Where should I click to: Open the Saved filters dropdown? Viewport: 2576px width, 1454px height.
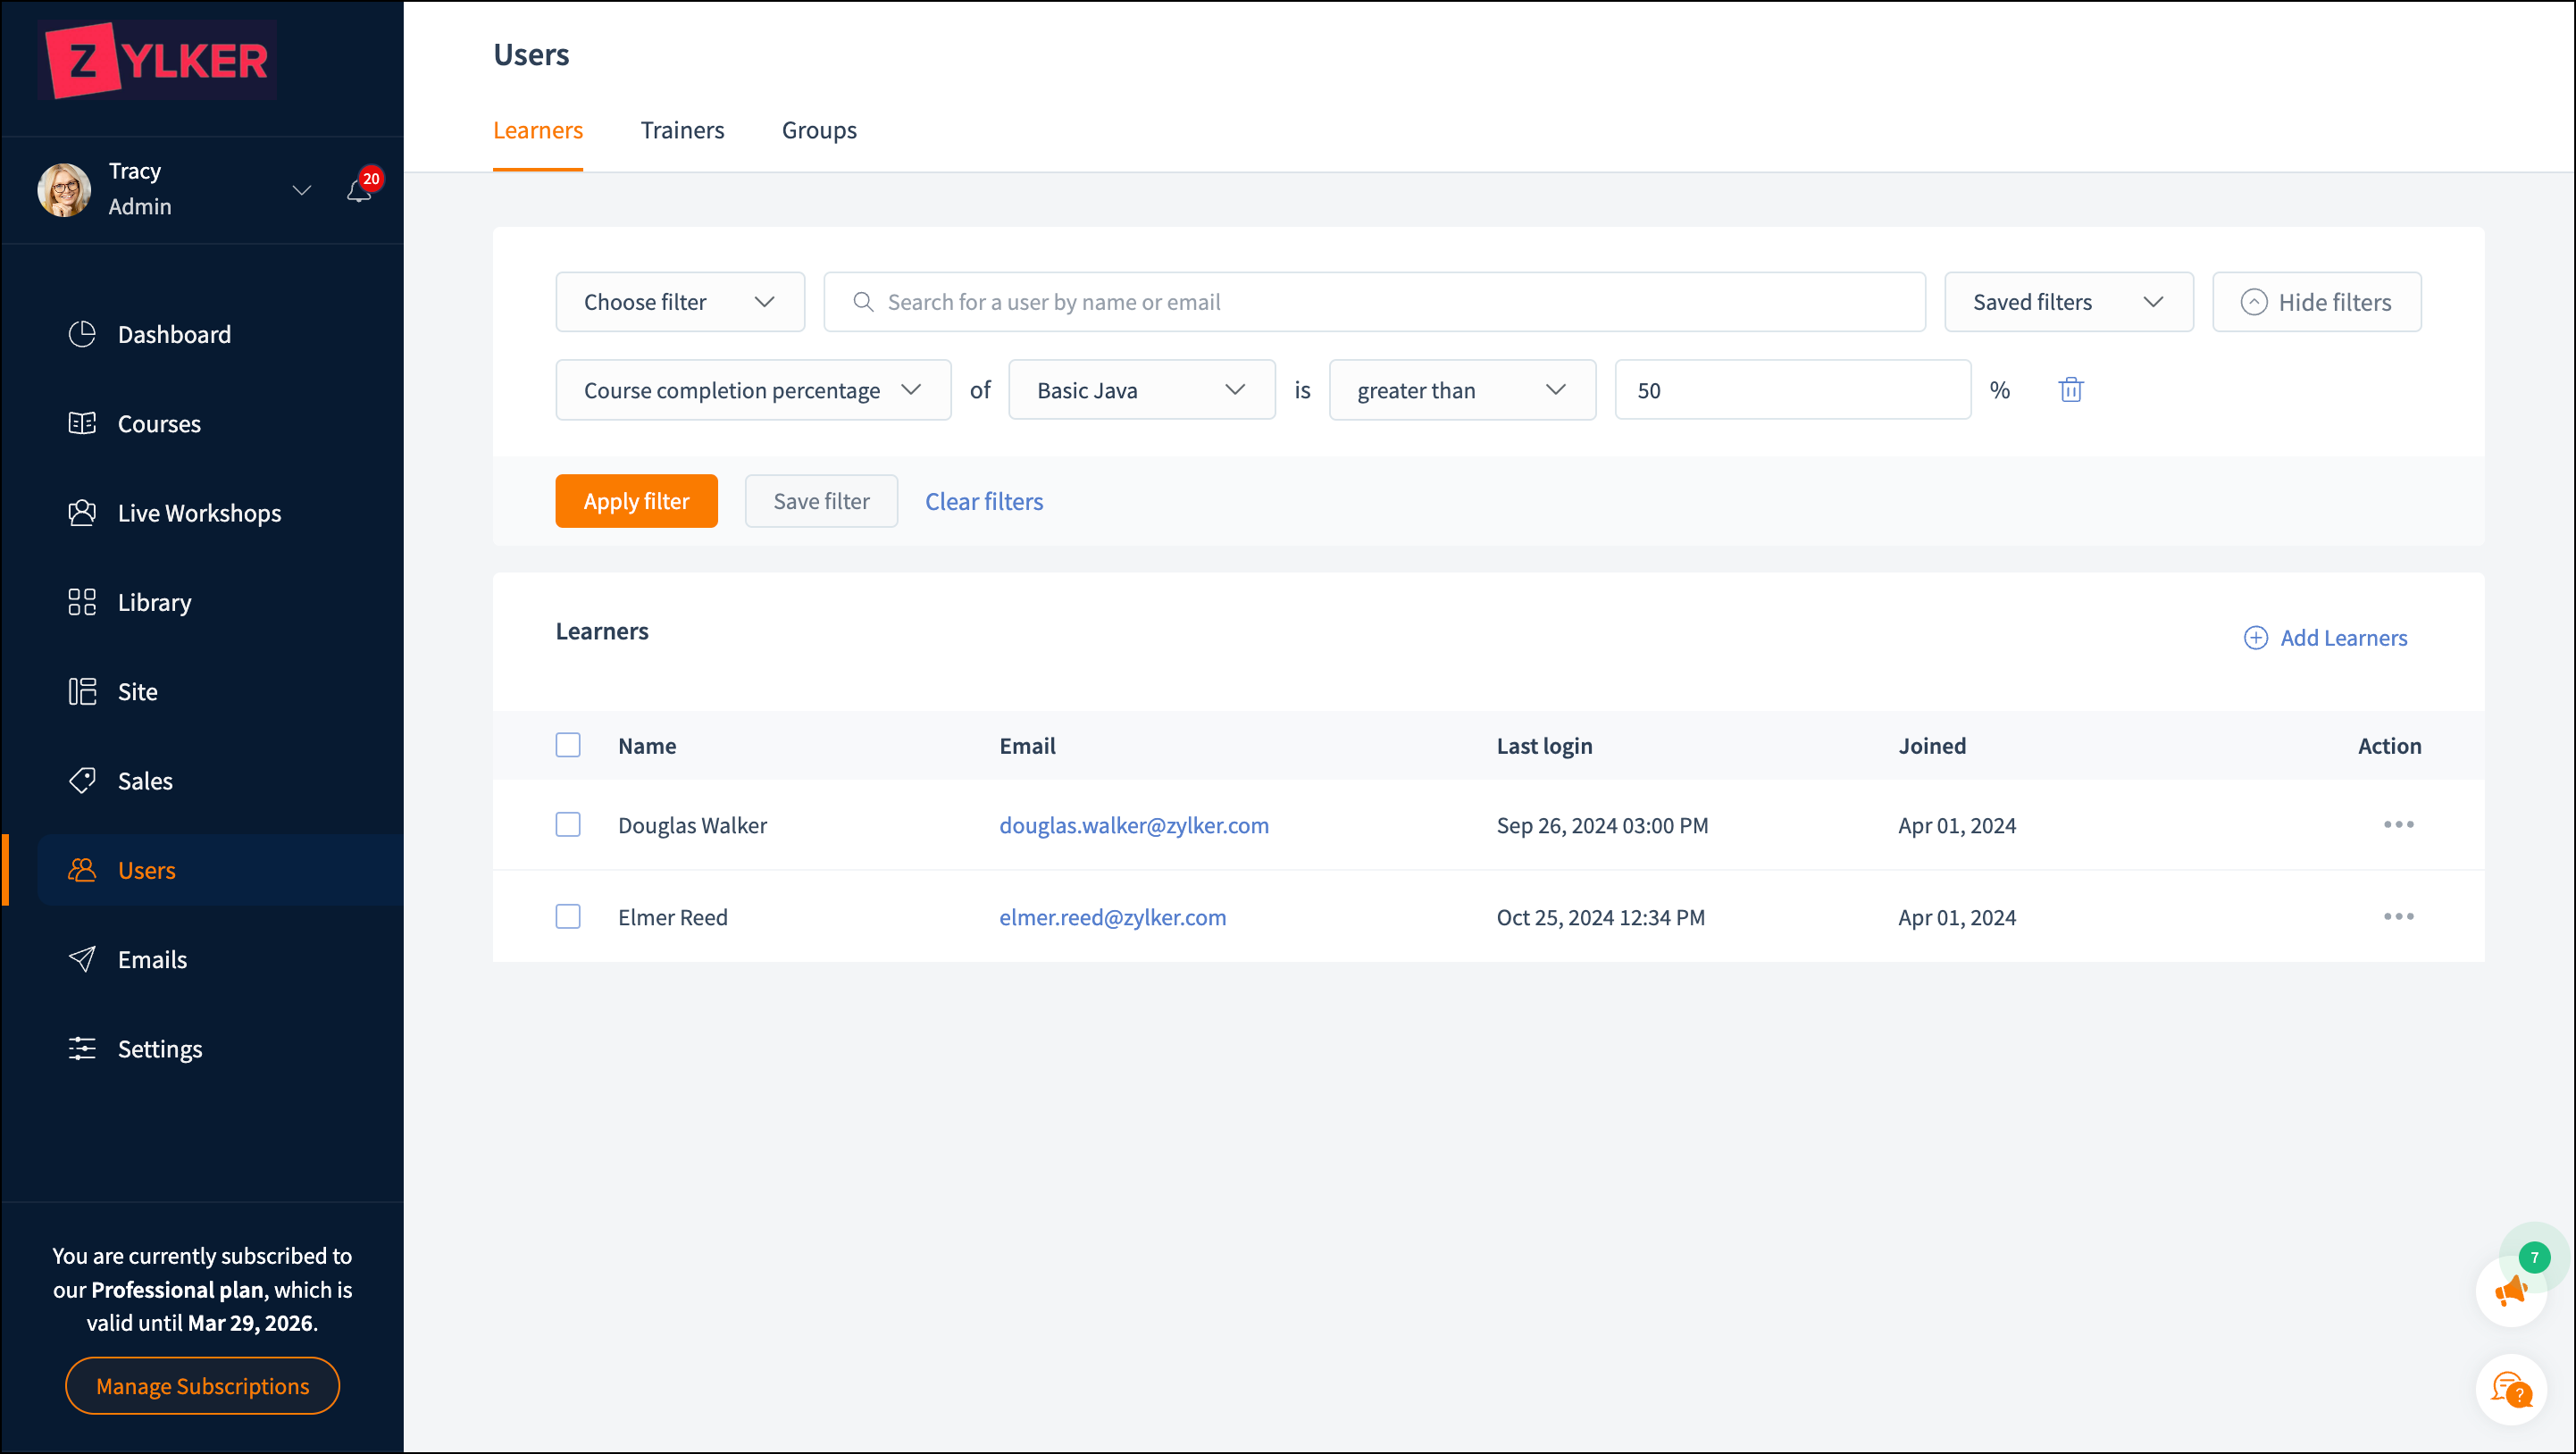point(2068,302)
